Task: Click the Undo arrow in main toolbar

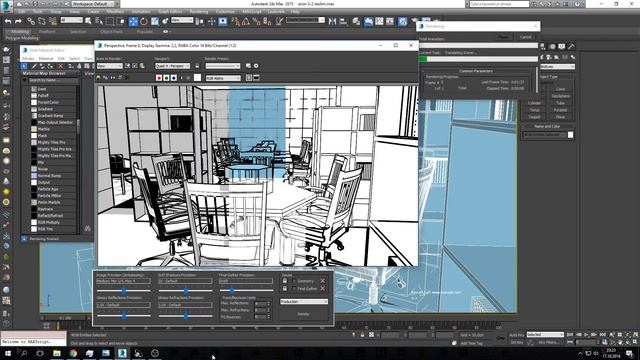Action: point(8,21)
